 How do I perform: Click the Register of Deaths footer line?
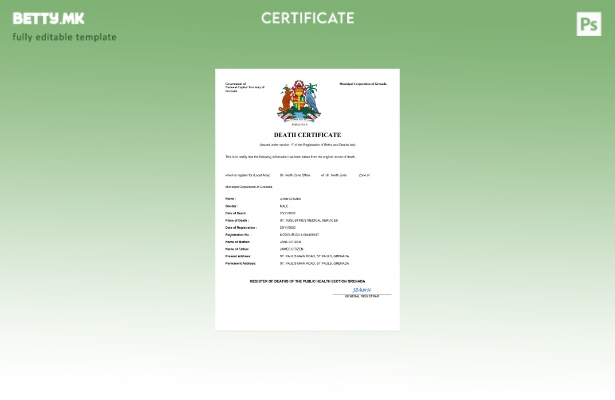[x=307, y=281]
